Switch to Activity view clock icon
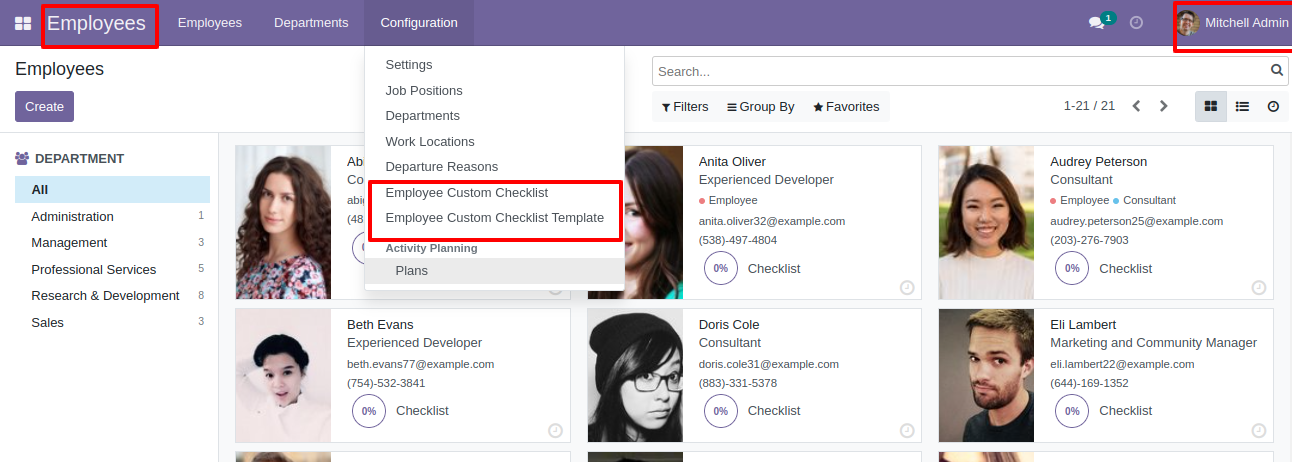 coord(1273,106)
